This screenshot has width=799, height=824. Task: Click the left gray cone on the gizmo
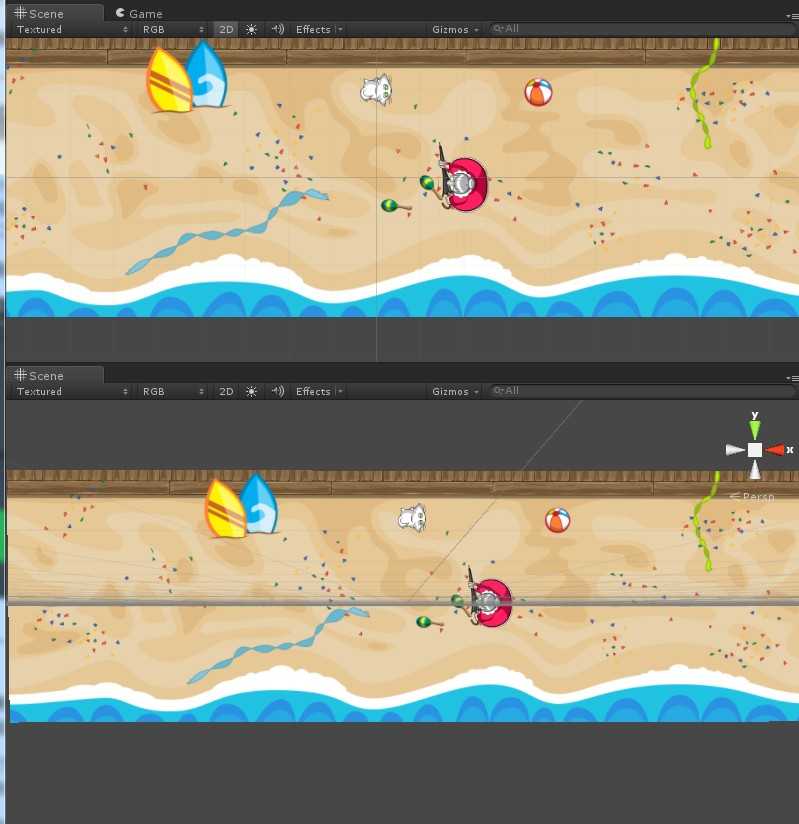(735, 450)
